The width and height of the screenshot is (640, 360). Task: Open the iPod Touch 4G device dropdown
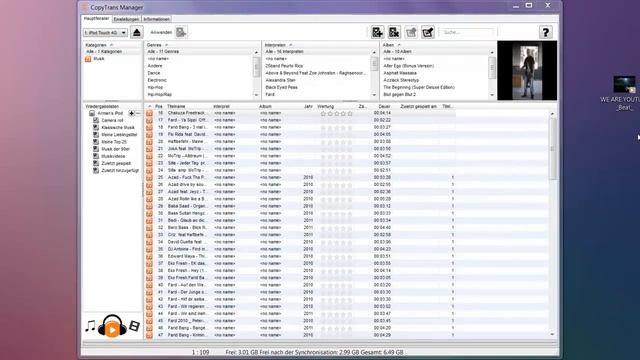(x=105, y=33)
